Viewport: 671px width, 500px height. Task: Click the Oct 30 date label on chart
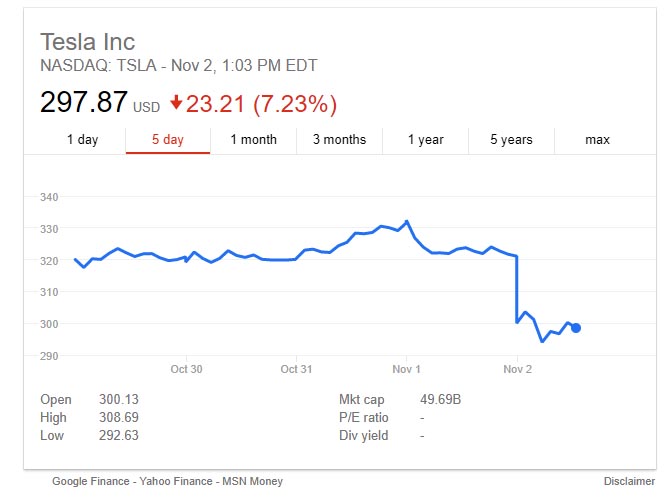click(x=186, y=369)
